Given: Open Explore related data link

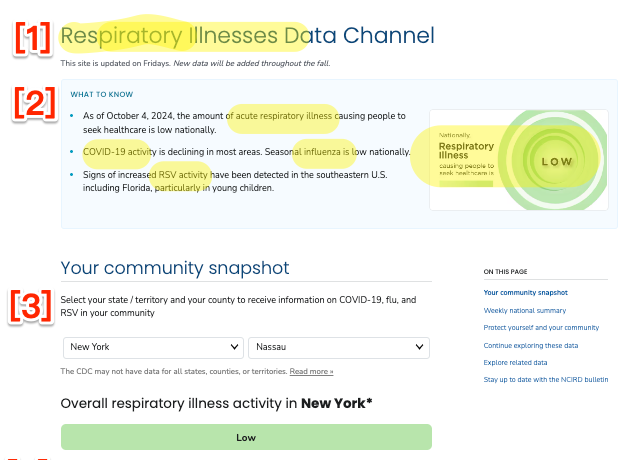Looking at the screenshot, I should [515, 362].
